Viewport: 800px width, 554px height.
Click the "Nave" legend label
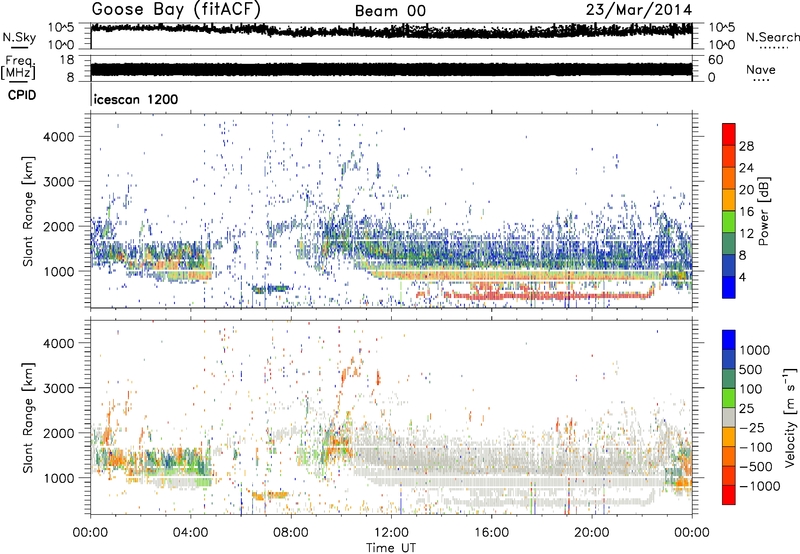click(761, 69)
